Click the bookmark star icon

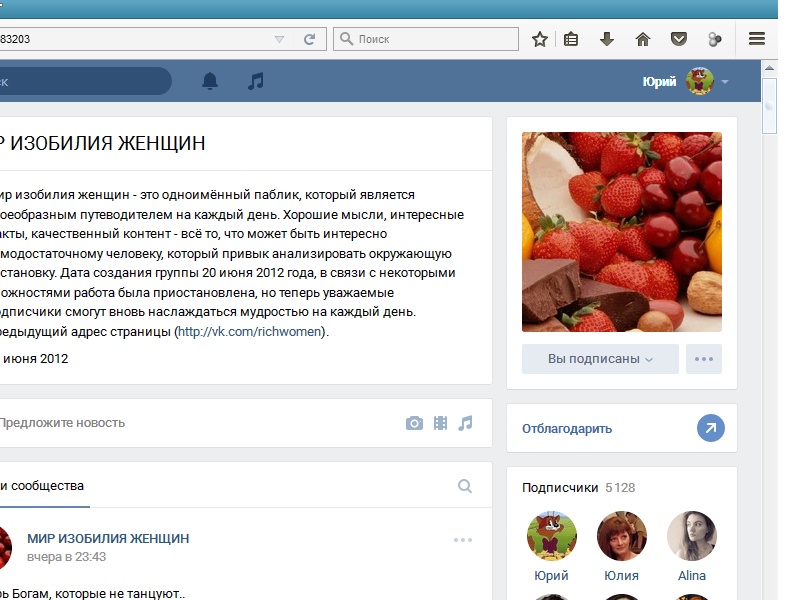click(x=539, y=39)
